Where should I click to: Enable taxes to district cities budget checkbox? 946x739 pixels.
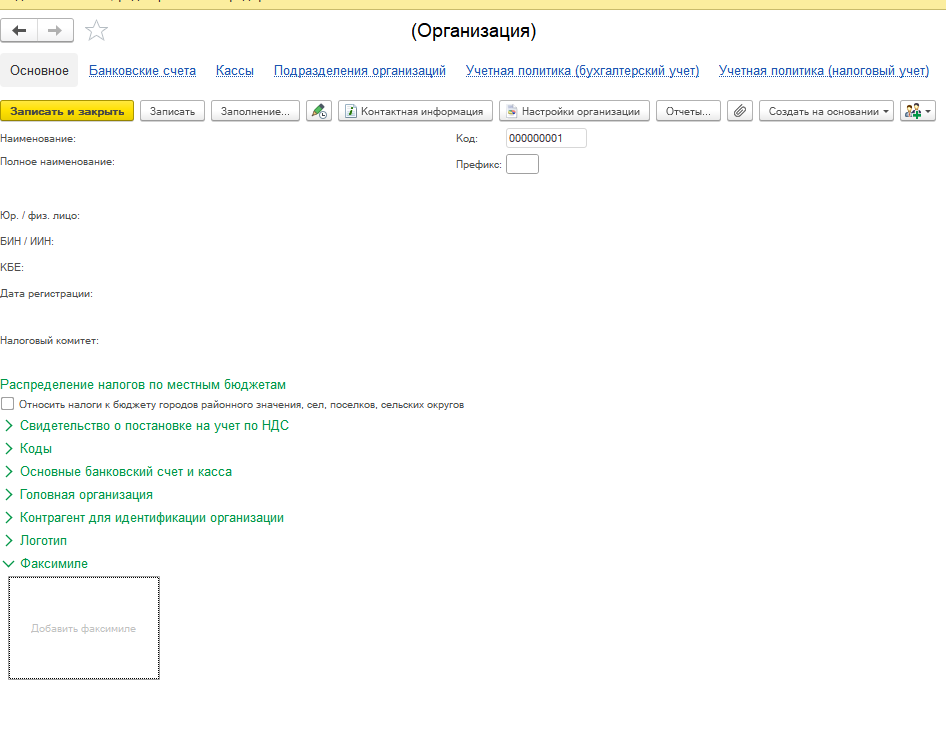tap(8, 405)
